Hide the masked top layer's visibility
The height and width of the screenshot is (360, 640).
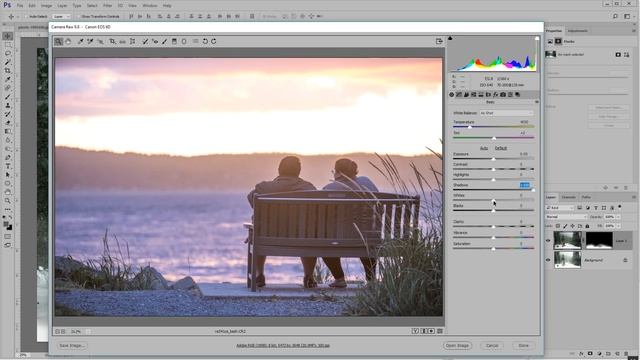pyautogui.click(x=548, y=241)
